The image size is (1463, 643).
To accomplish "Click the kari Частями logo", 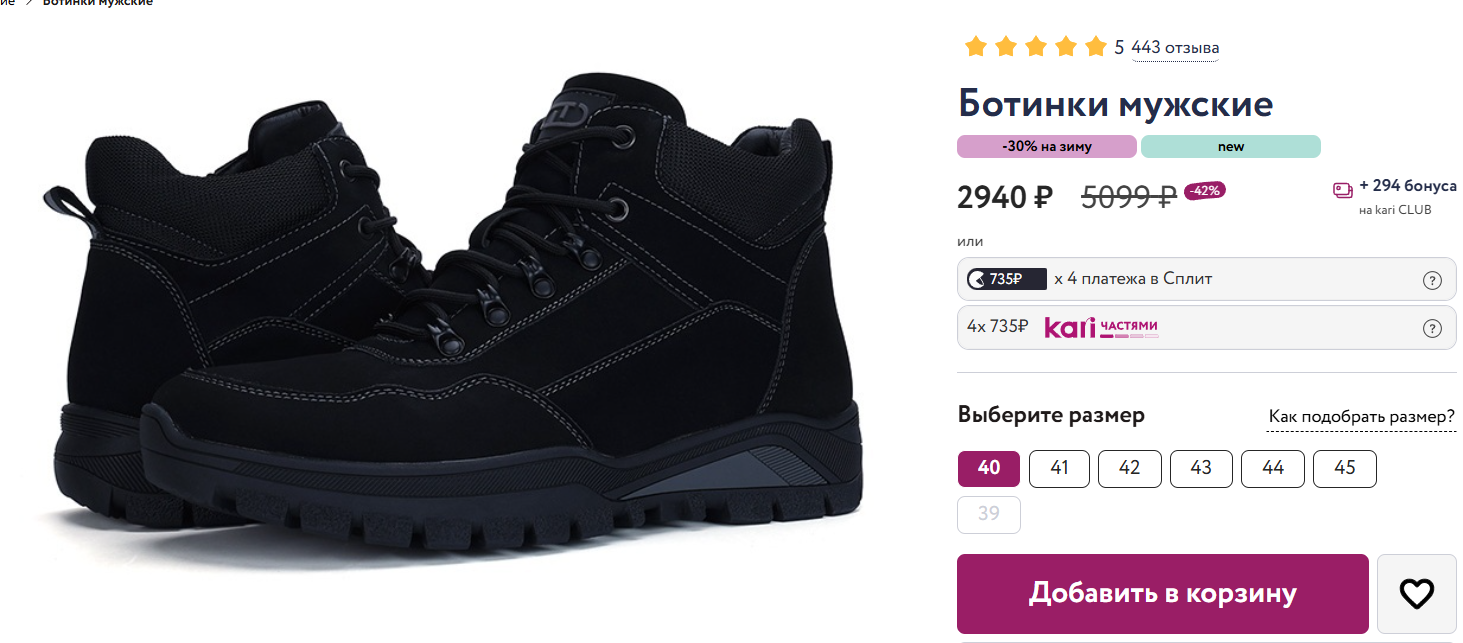I will [x=1101, y=328].
